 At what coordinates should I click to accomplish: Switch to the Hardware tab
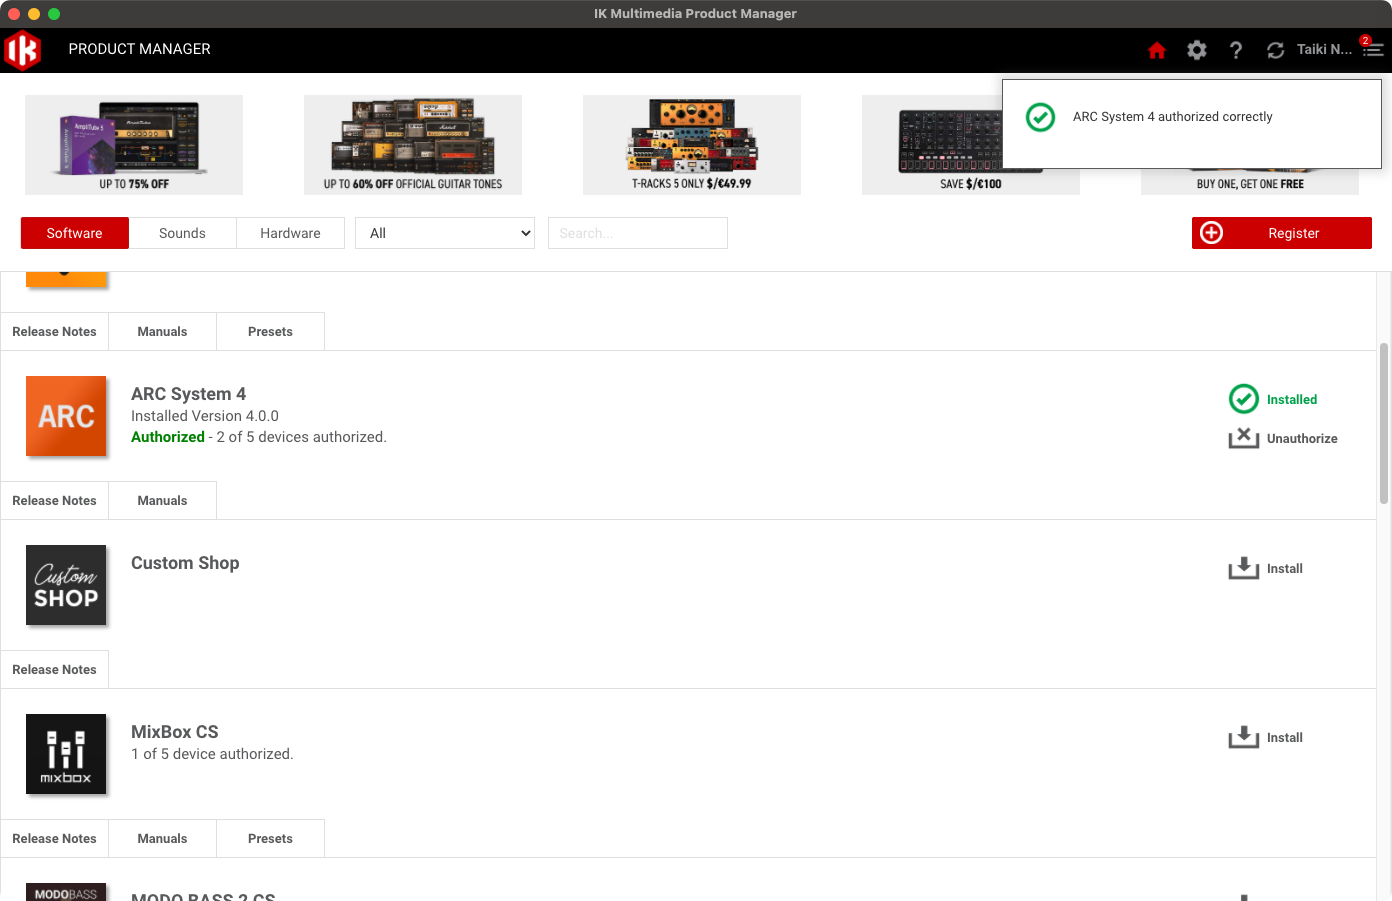(290, 233)
